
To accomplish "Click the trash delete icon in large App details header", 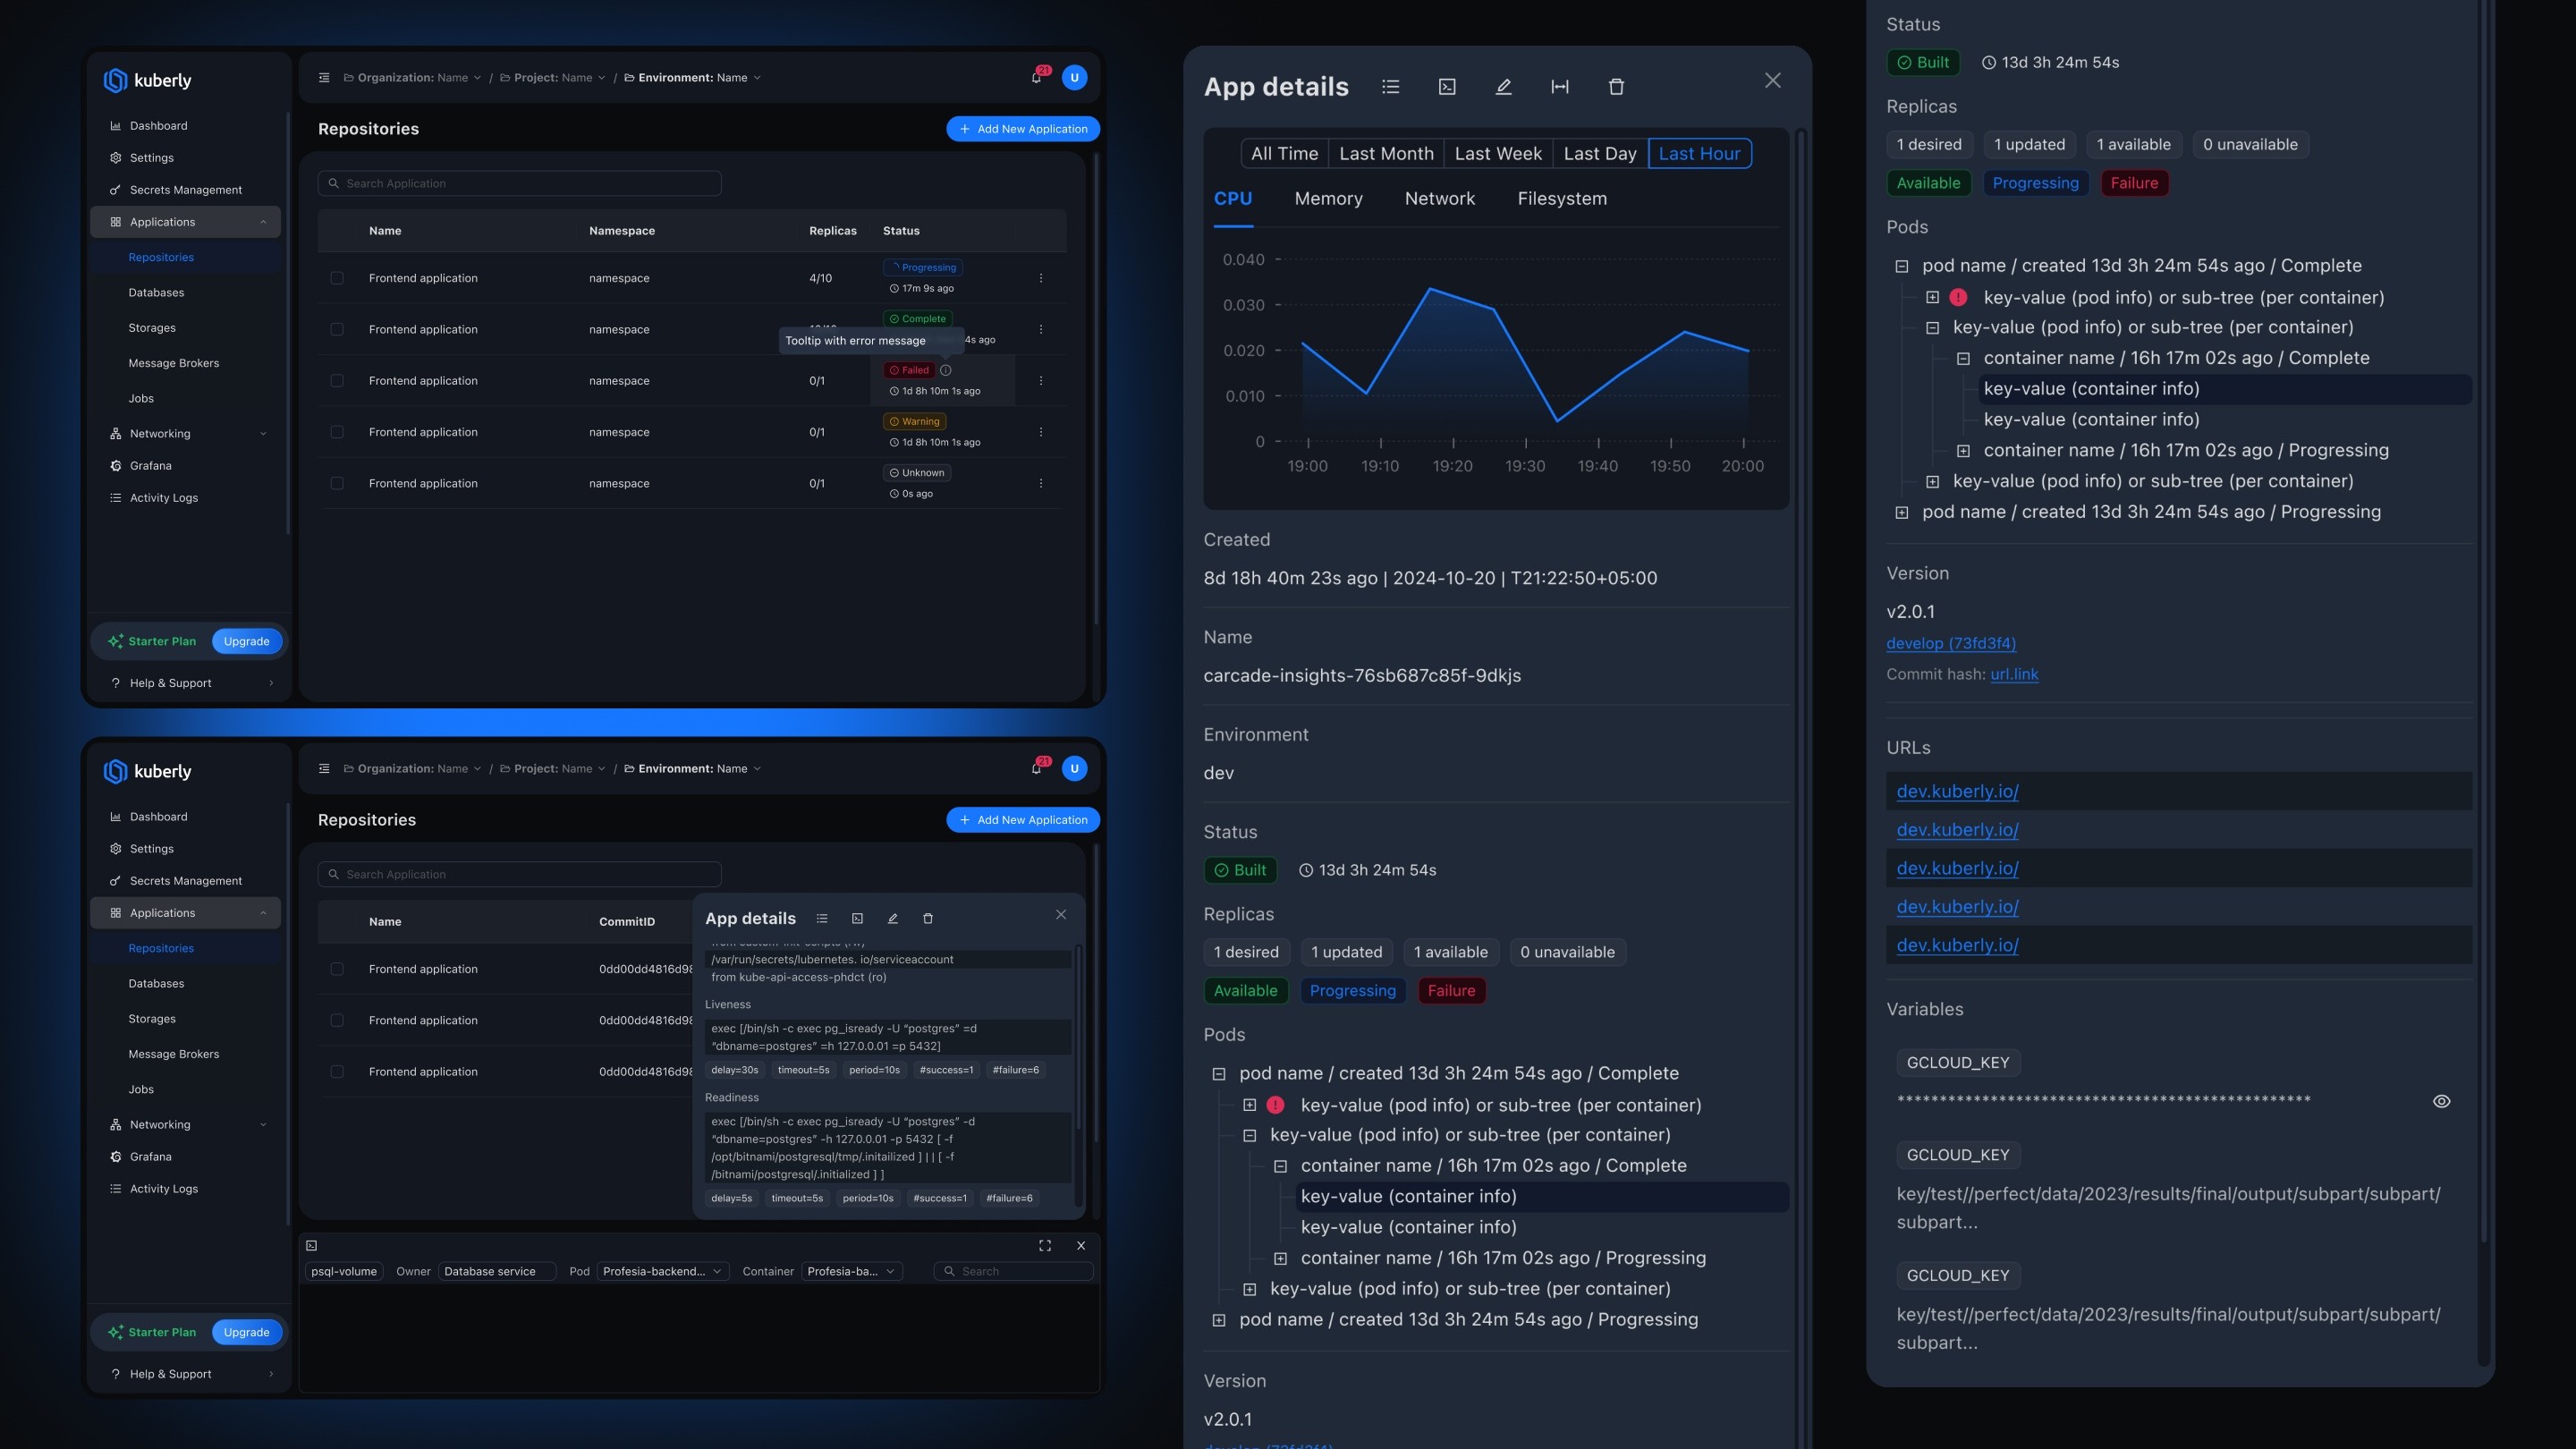I will tap(1616, 87).
